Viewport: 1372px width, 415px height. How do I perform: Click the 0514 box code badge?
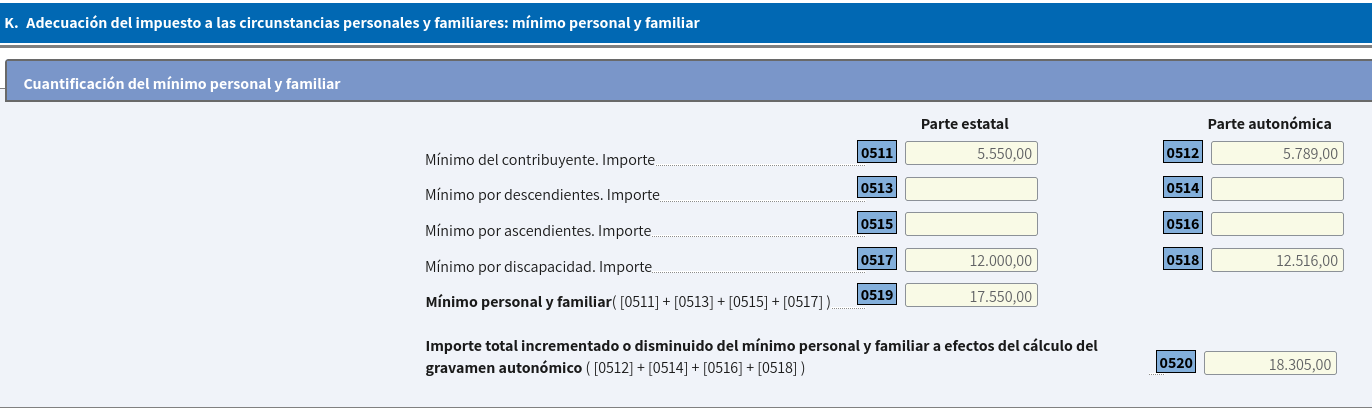tap(1183, 188)
